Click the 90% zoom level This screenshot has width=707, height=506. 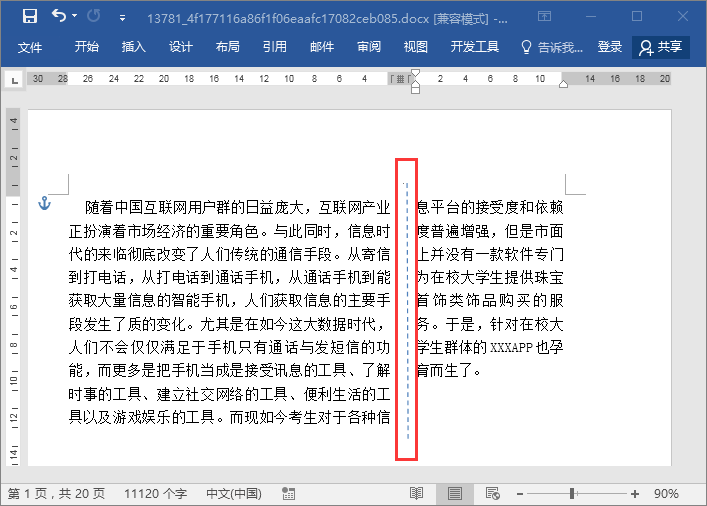(x=666, y=494)
